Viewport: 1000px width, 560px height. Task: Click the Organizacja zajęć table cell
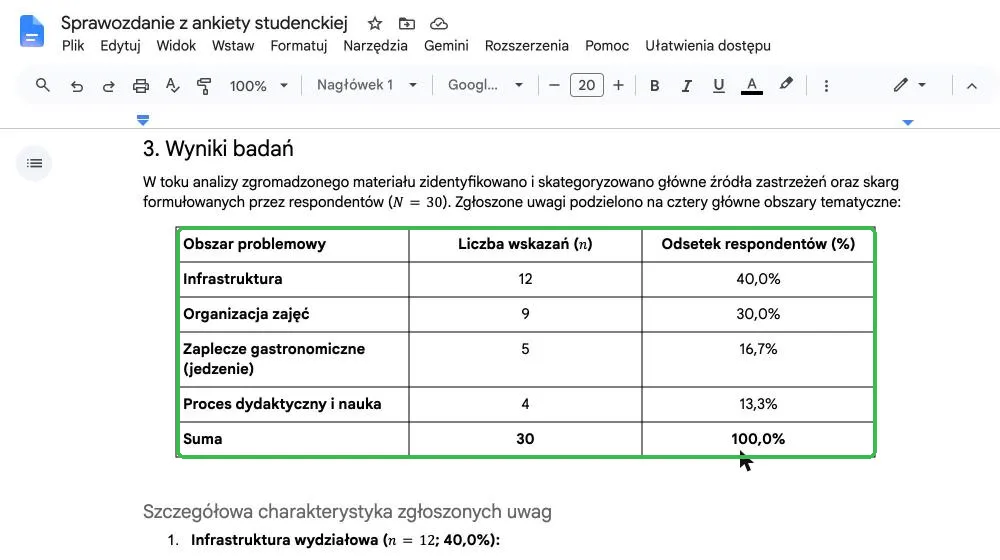click(294, 314)
